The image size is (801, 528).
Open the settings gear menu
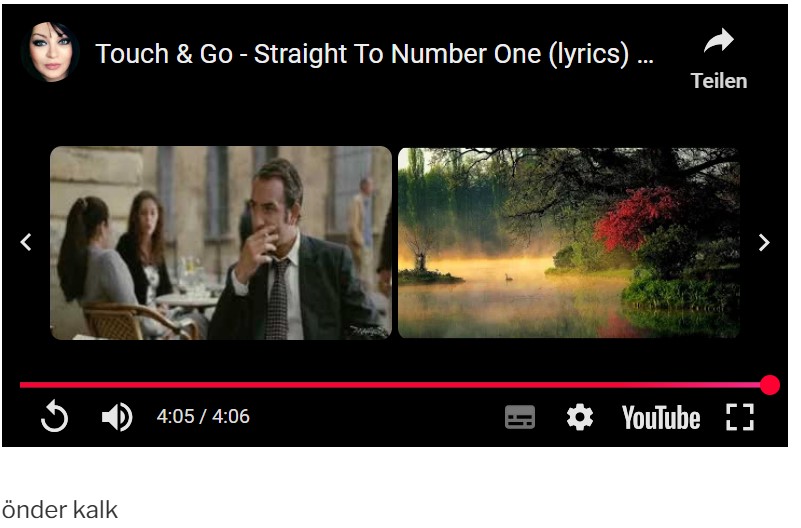[x=580, y=417]
